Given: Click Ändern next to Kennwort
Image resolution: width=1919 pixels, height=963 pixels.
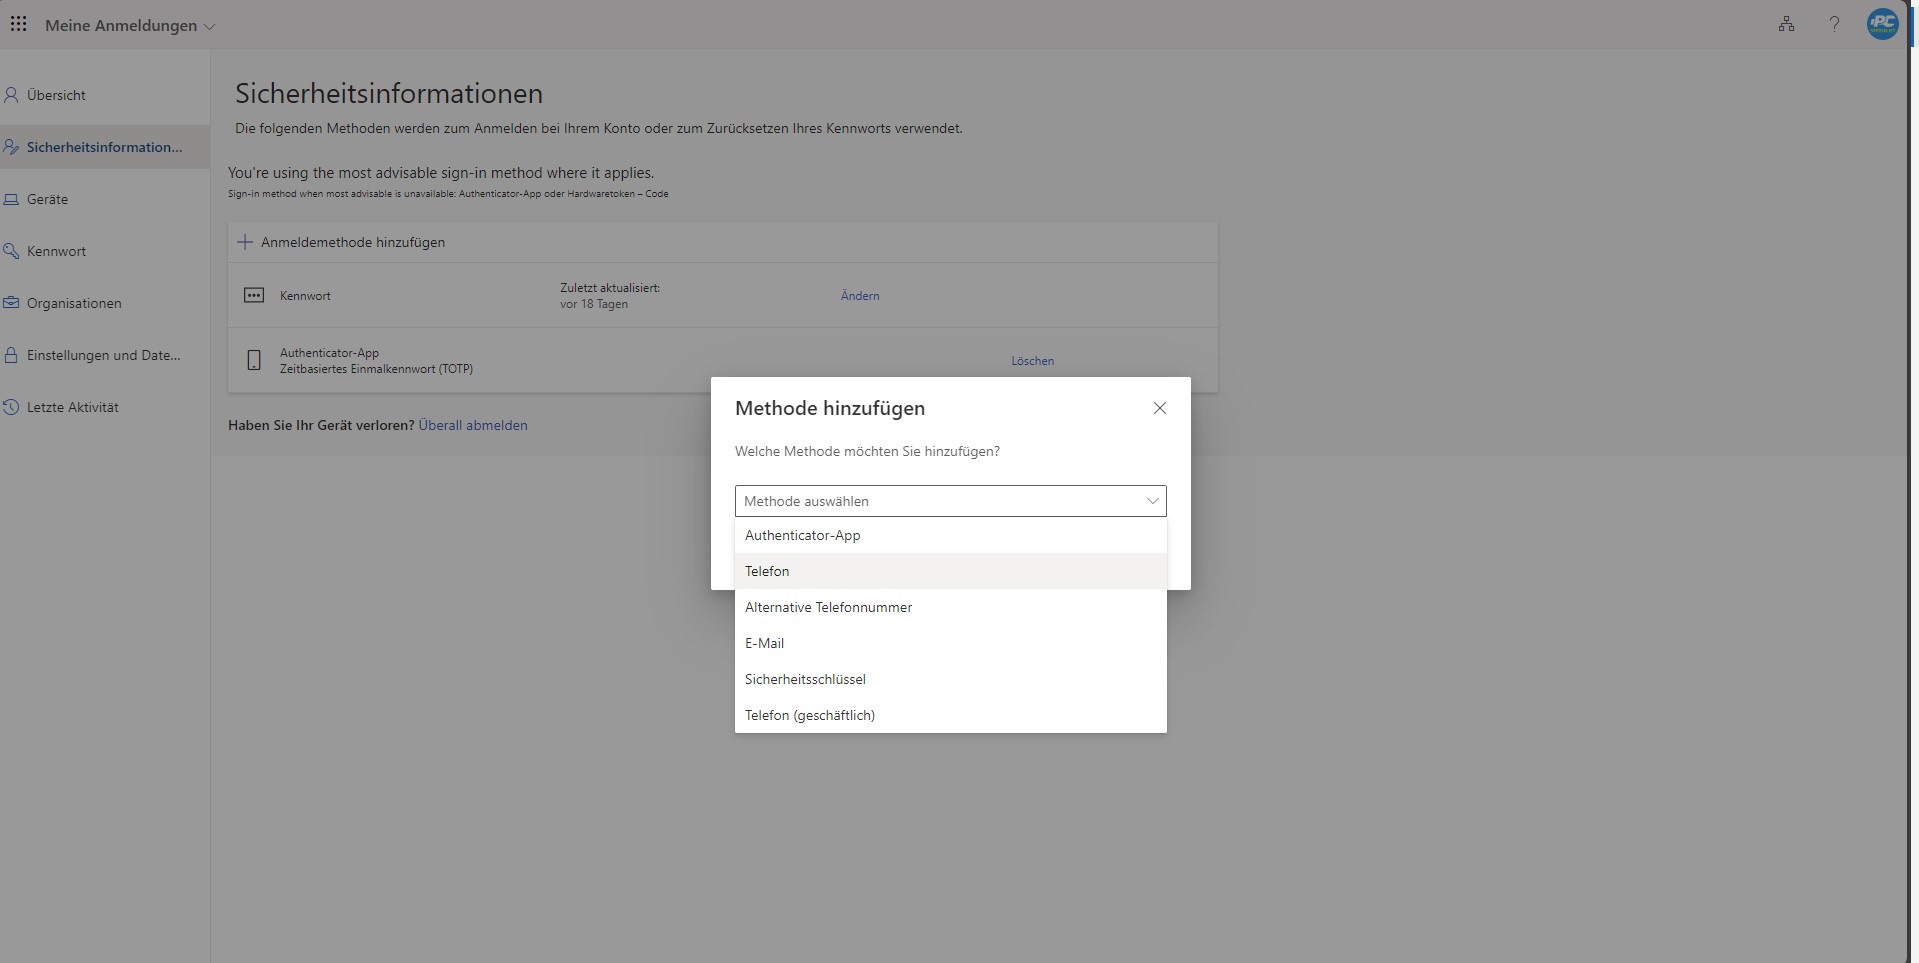Looking at the screenshot, I should (860, 296).
